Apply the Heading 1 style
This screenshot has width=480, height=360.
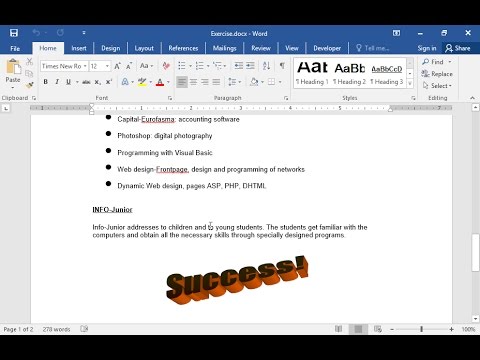312,73
